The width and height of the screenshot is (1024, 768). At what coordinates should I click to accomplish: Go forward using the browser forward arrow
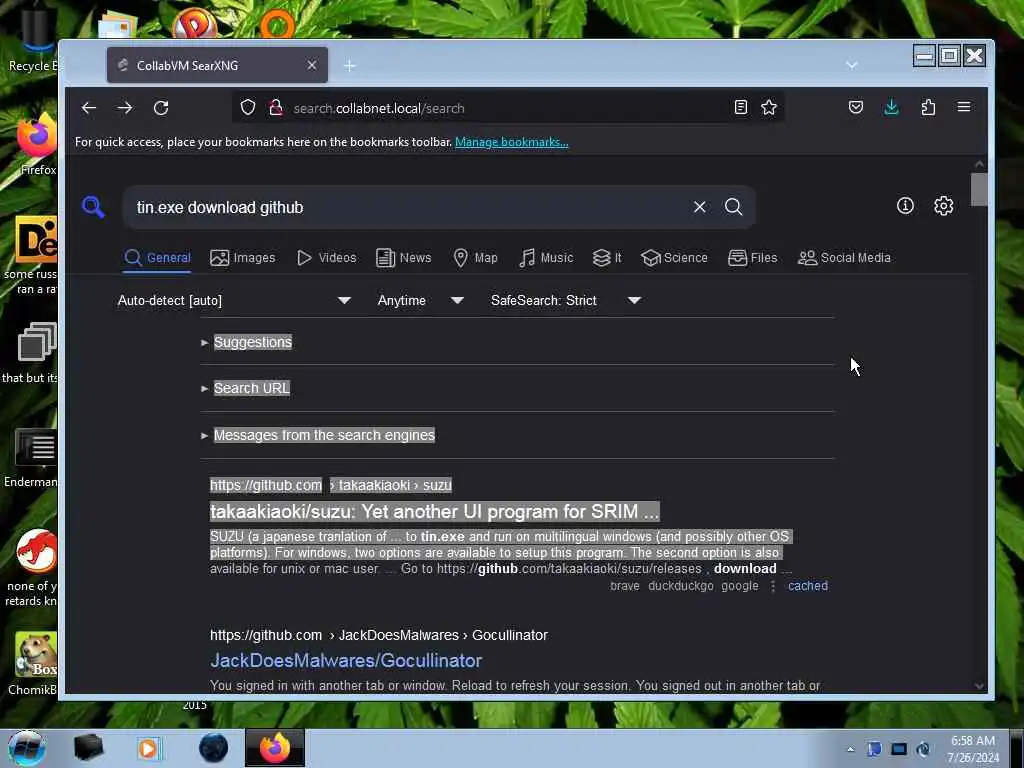tap(125, 108)
